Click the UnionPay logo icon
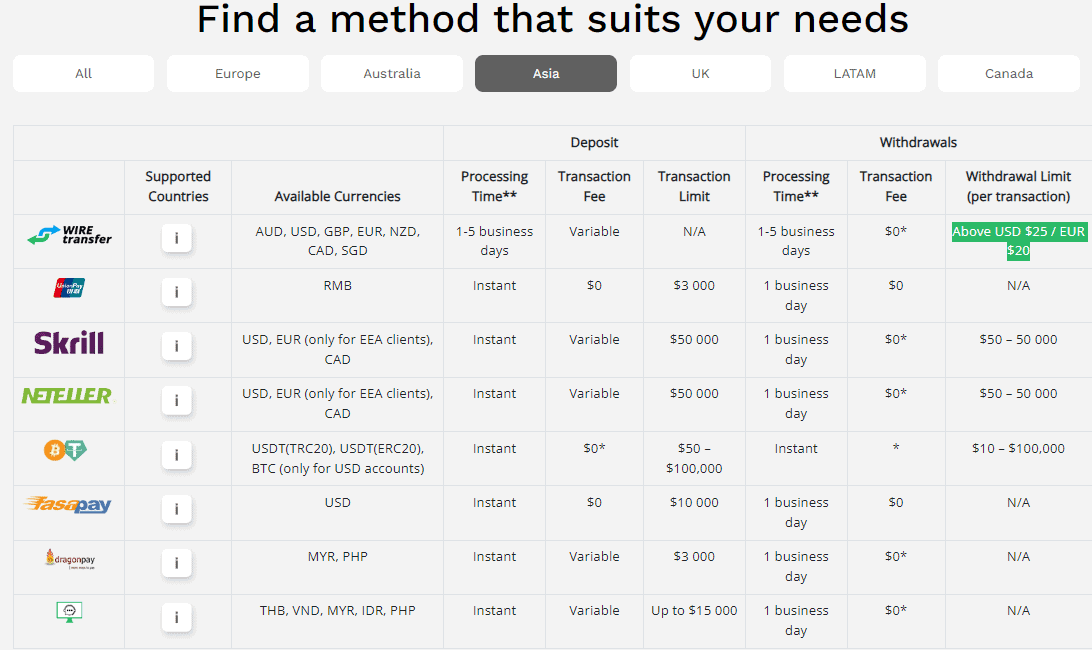 pyautogui.click(x=69, y=288)
